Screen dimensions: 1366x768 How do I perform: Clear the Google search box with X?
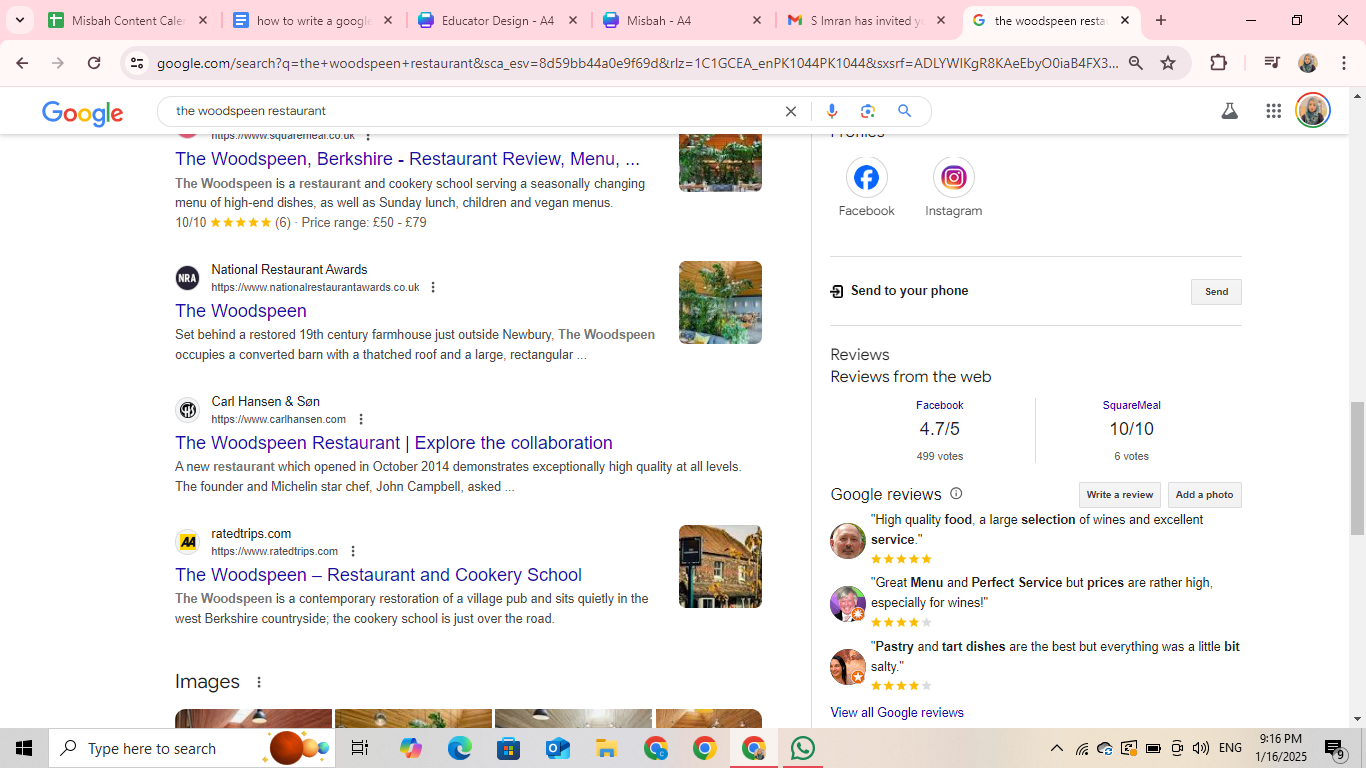[790, 111]
